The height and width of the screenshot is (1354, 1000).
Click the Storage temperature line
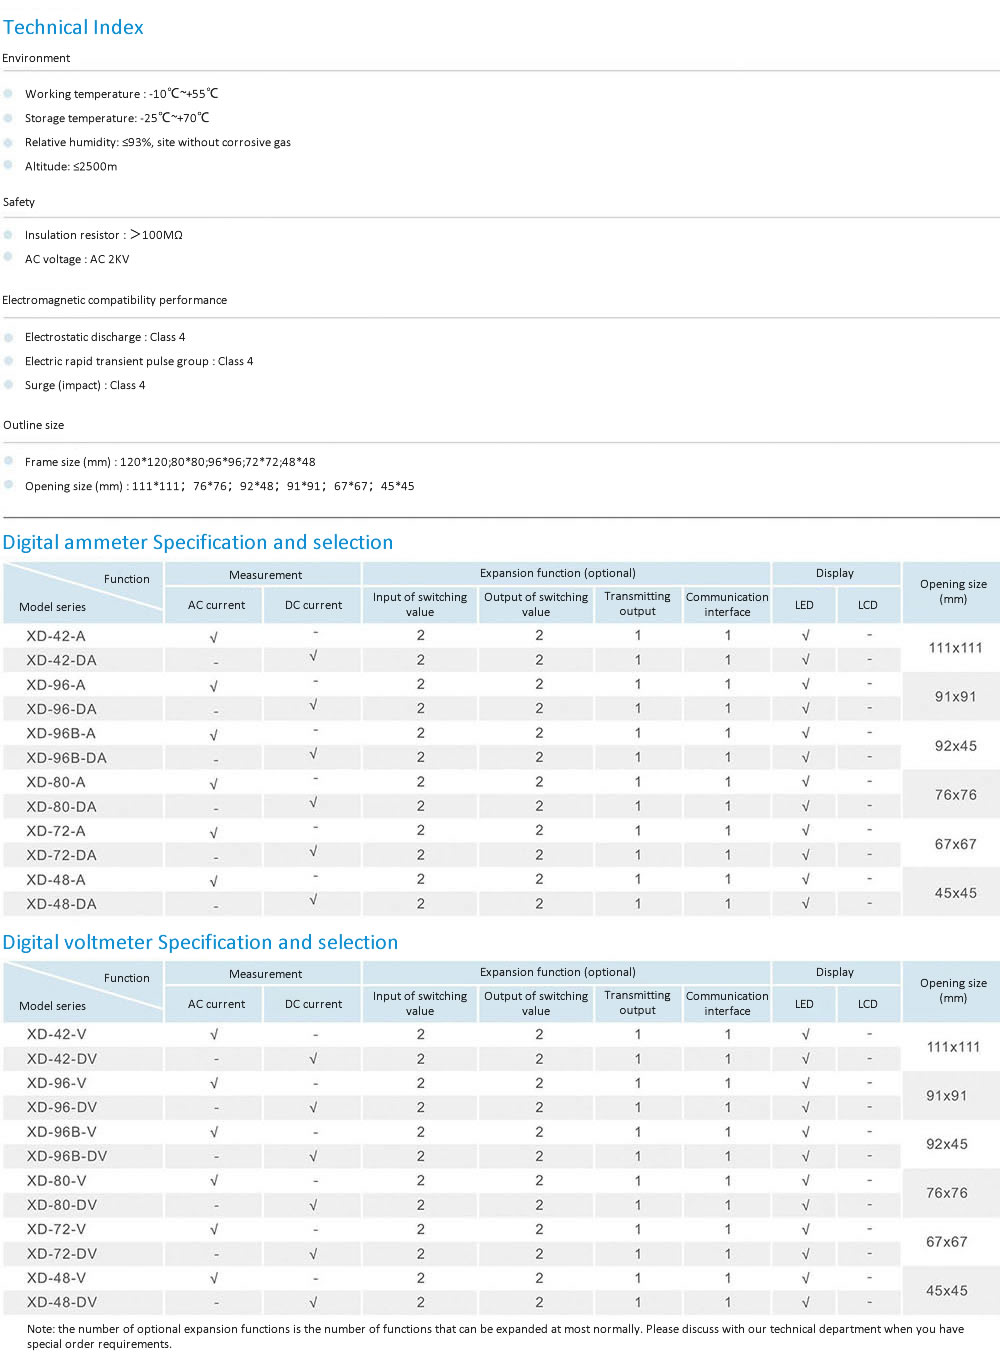click(117, 118)
